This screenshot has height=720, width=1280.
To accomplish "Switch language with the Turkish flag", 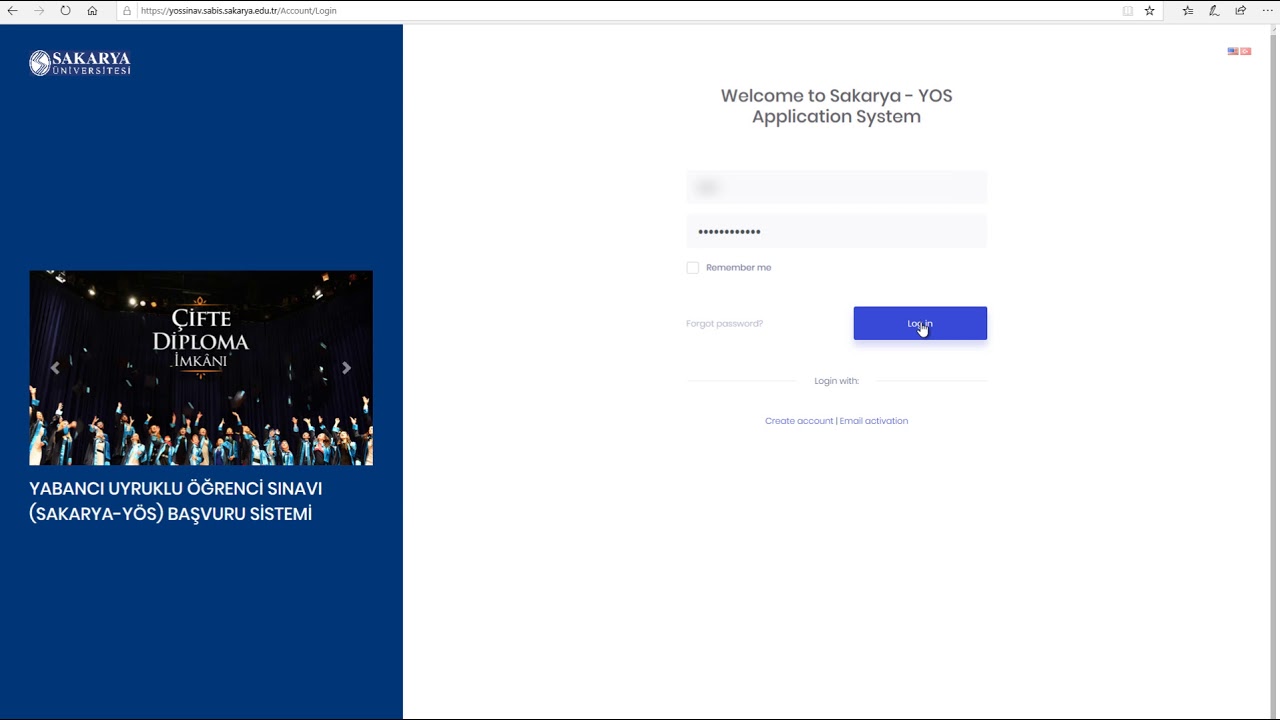I will pos(1246,51).
